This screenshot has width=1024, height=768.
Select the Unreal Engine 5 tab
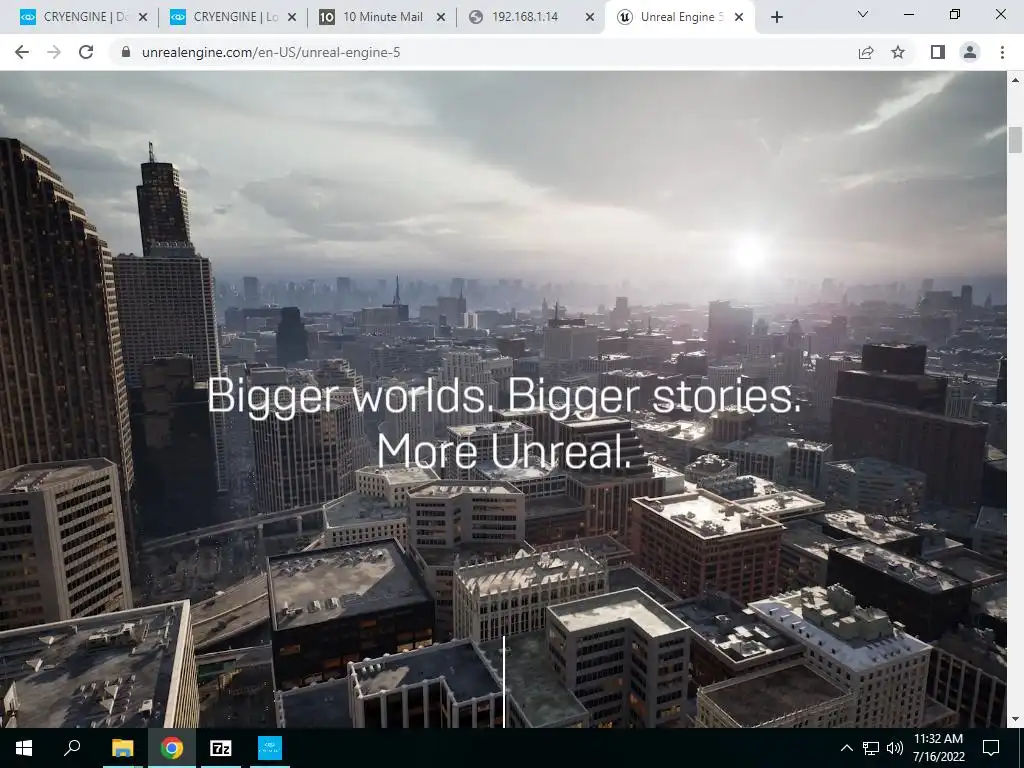tap(679, 18)
